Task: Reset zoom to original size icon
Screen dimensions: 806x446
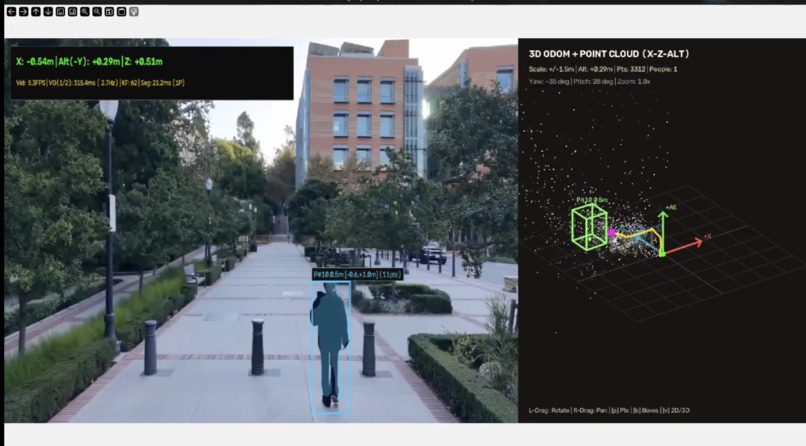Action: (60, 11)
